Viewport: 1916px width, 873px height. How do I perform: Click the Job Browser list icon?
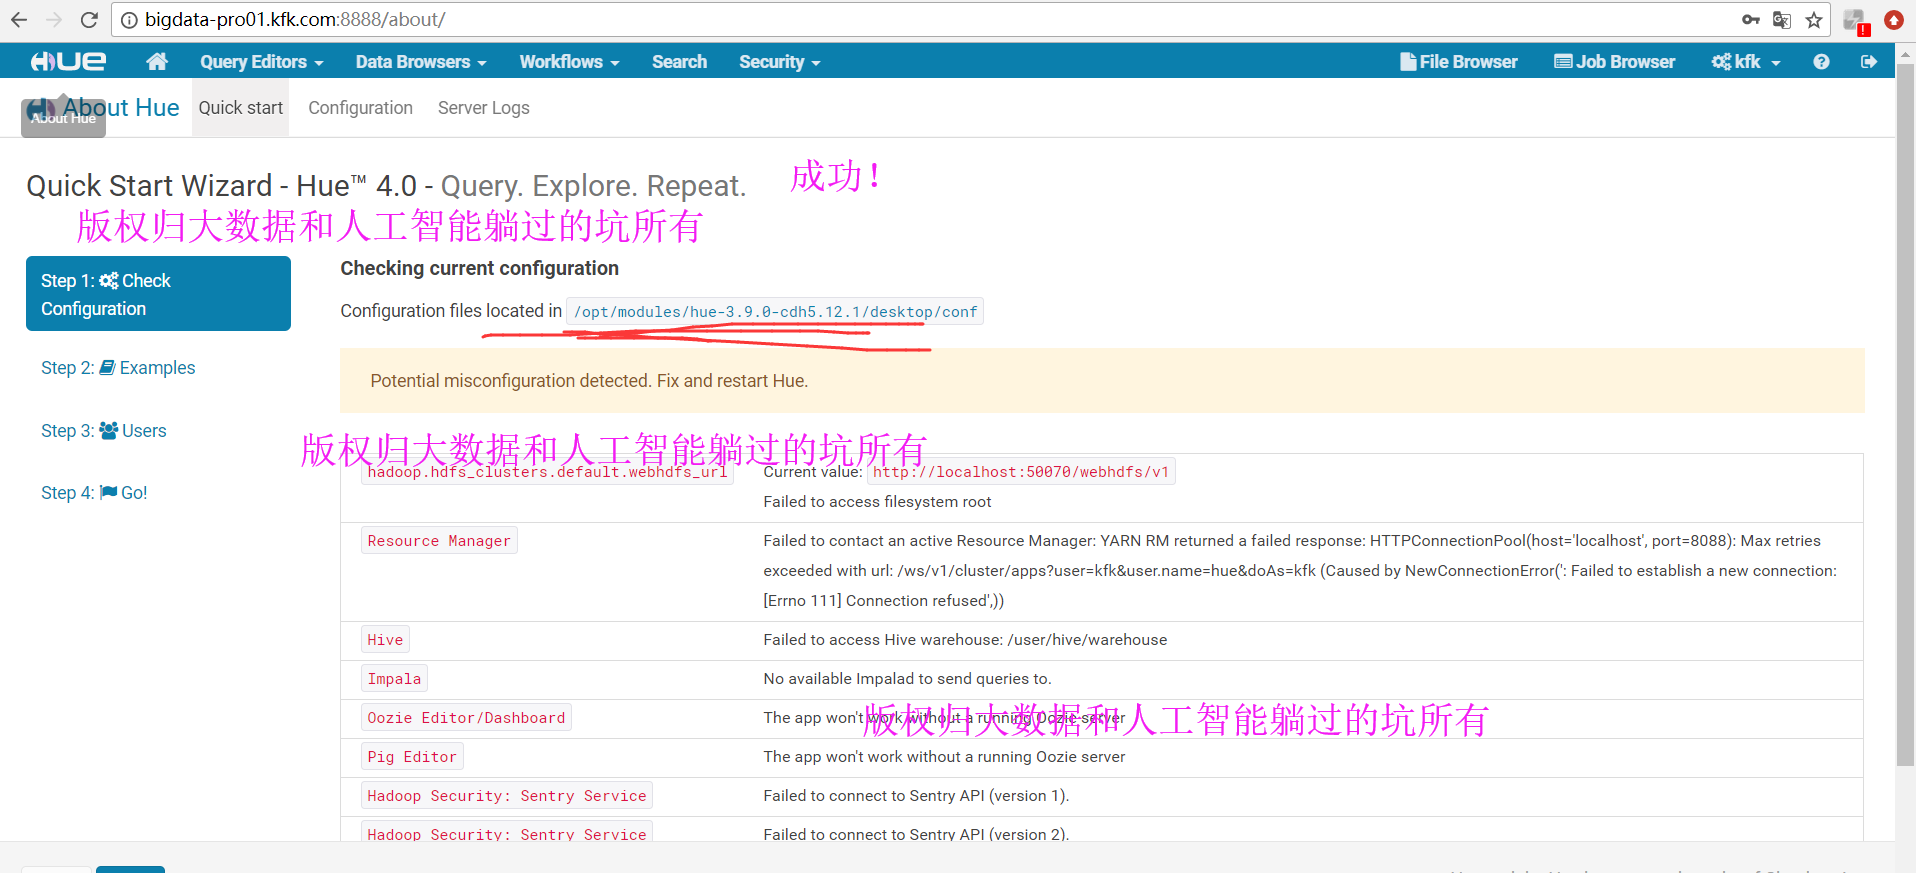[x=1563, y=61]
